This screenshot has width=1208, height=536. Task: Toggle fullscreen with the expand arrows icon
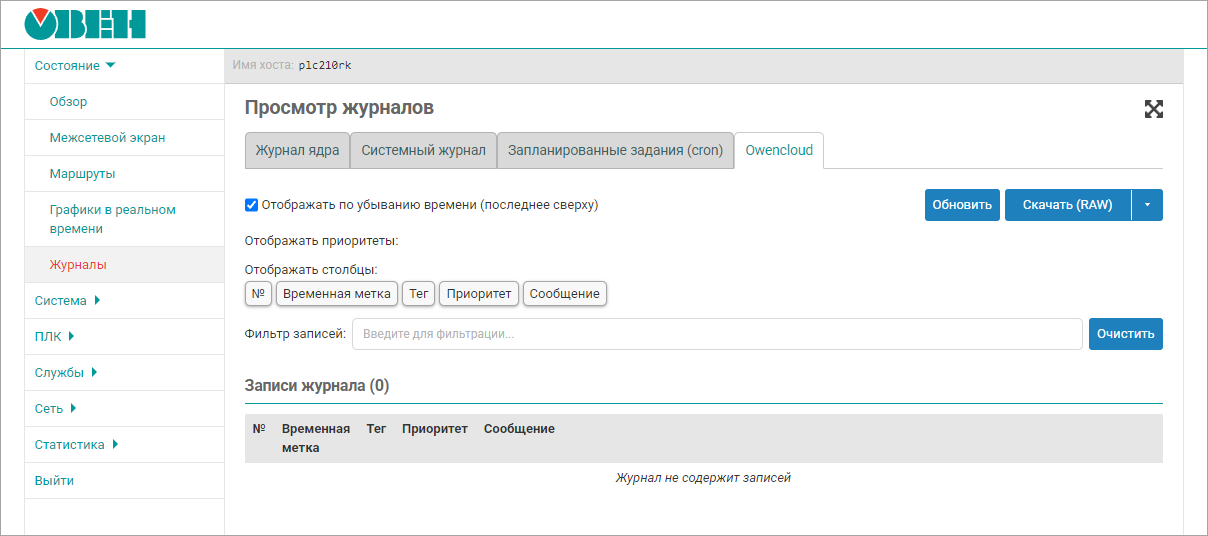pos(1153,110)
